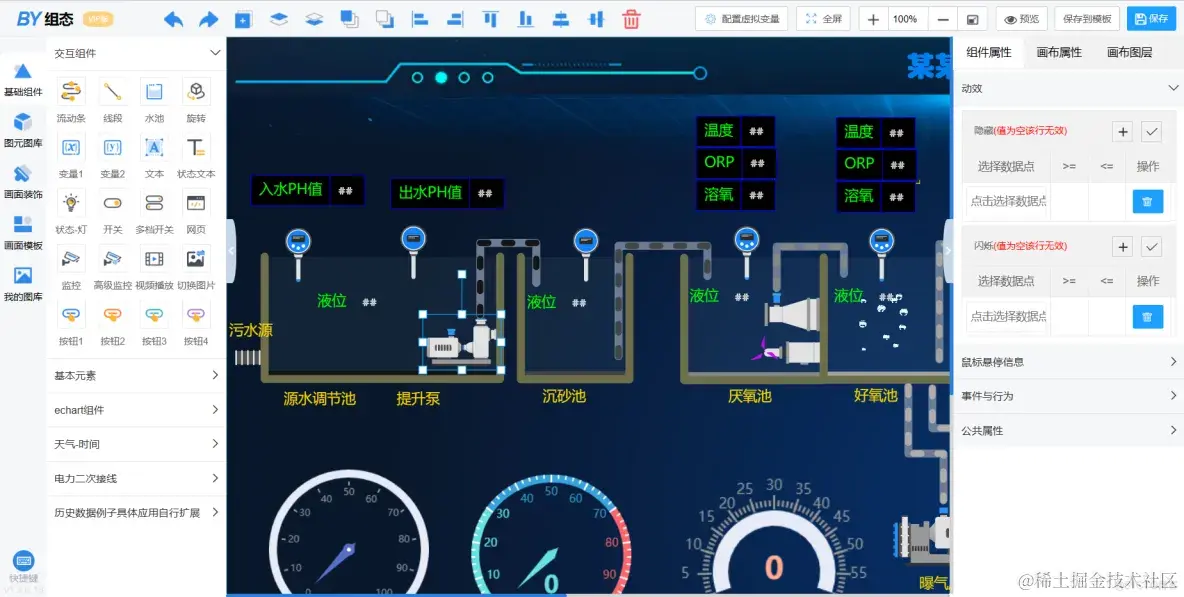Click the 预览 preview button
Image resolution: width=1184 pixels, height=597 pixels.
[1021, 18]
